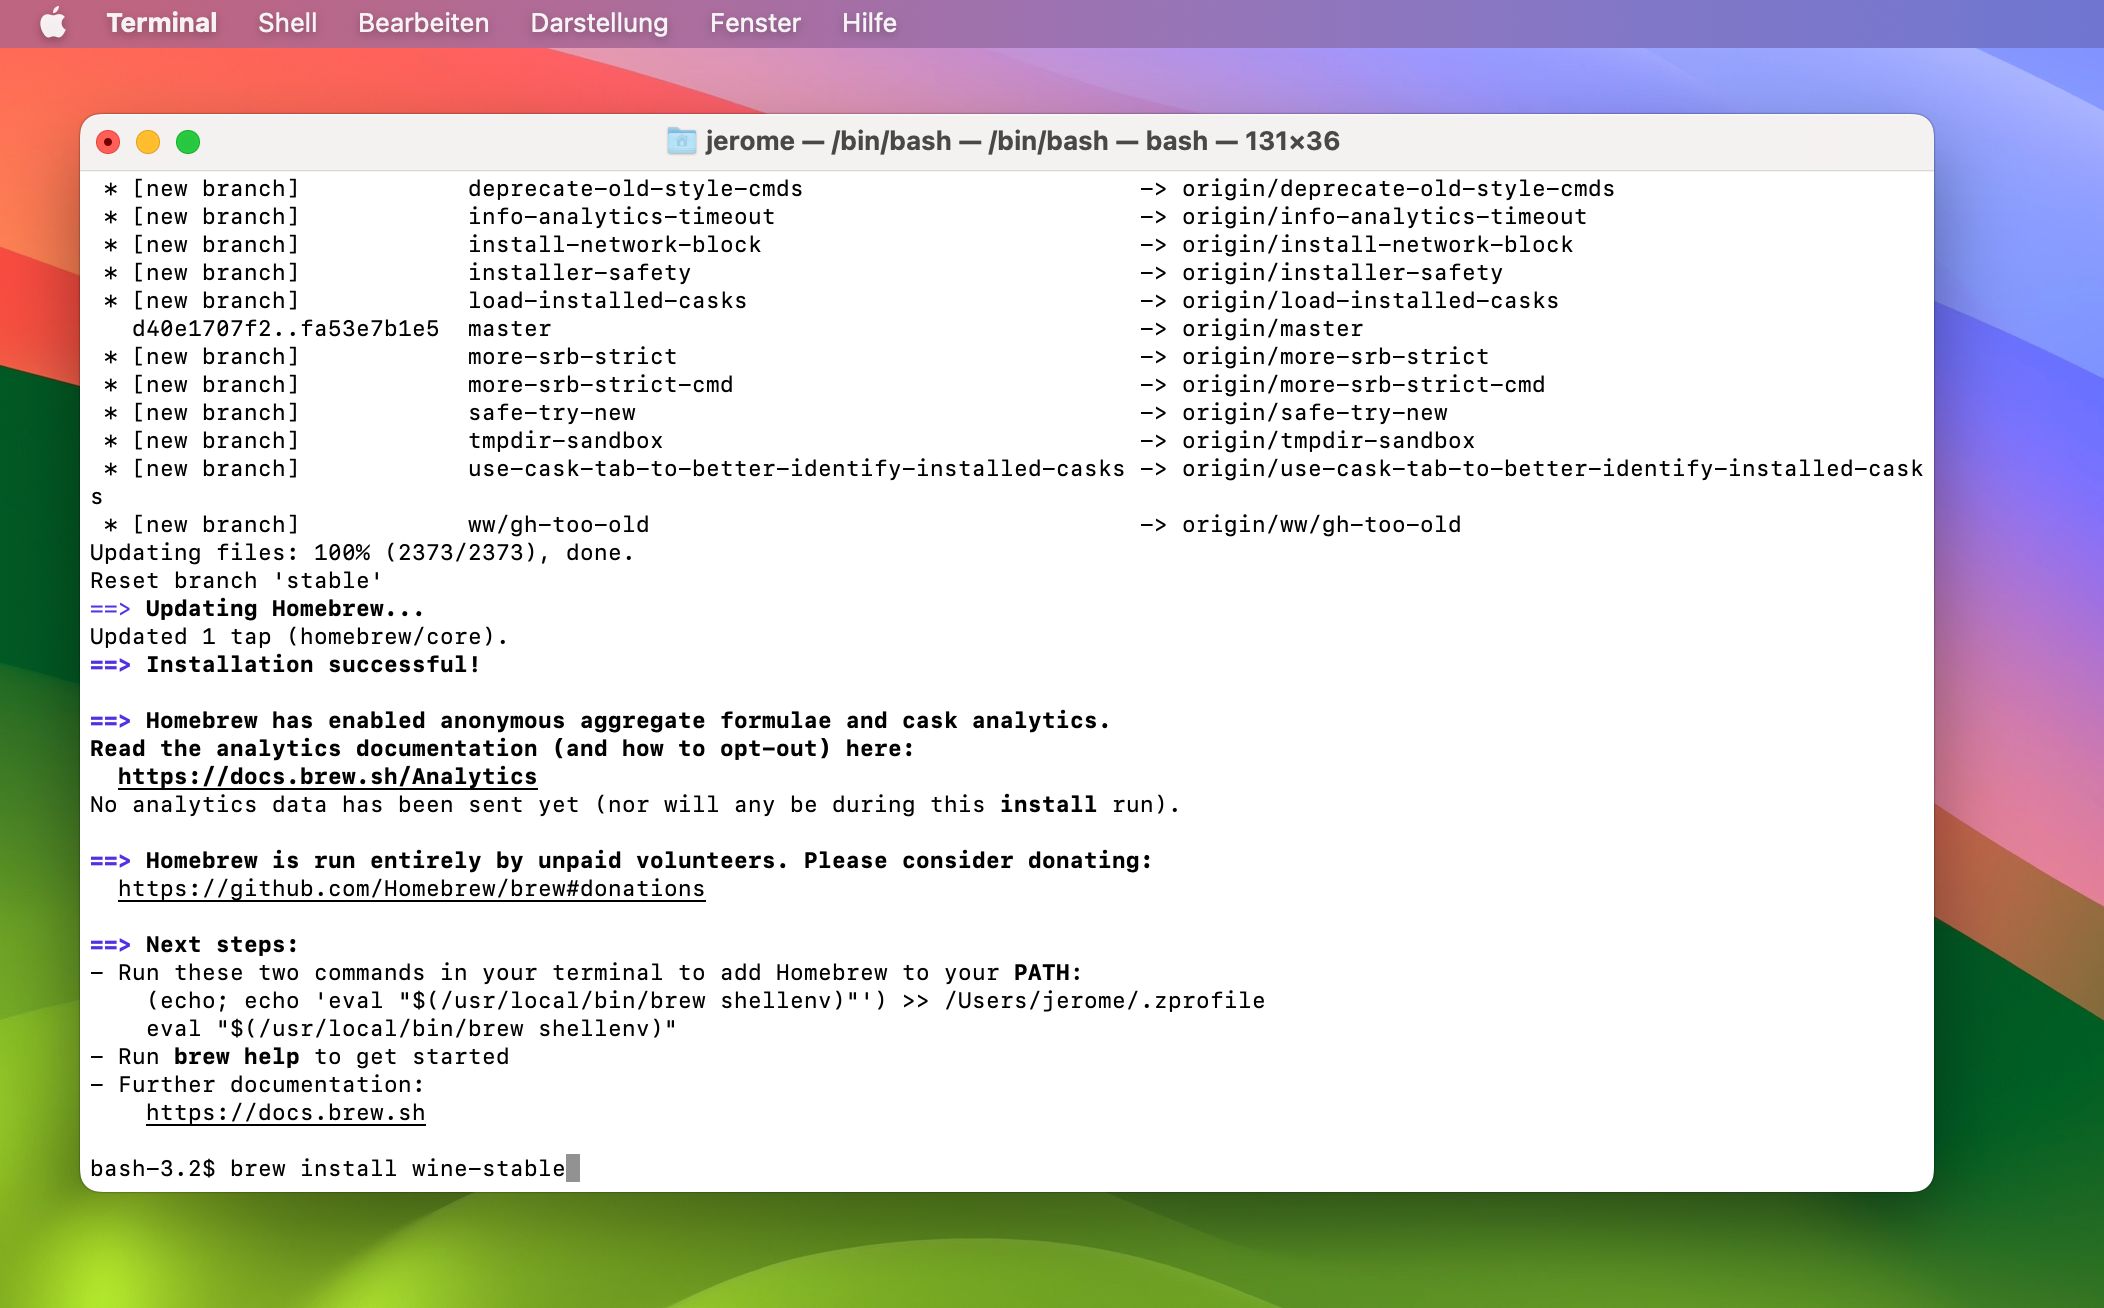Open the Terminal application menu
Image resolution: width=2104 pixels, height=1308 pixels.
click(161, 23)
